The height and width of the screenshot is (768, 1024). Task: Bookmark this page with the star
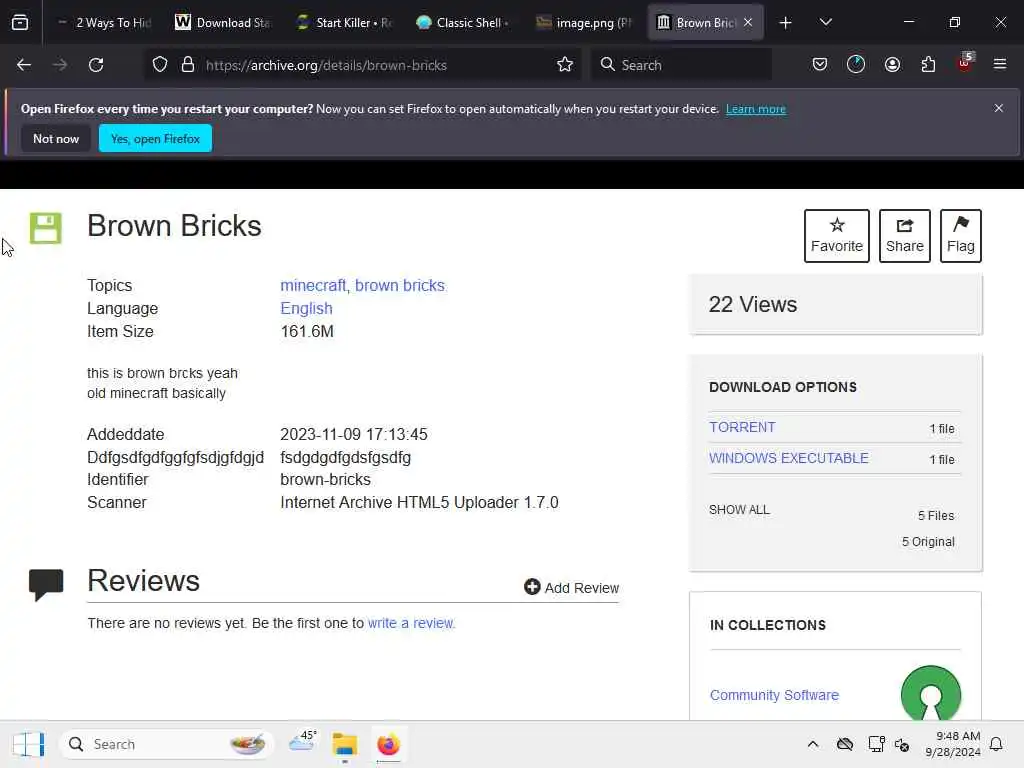coord(565,65)
